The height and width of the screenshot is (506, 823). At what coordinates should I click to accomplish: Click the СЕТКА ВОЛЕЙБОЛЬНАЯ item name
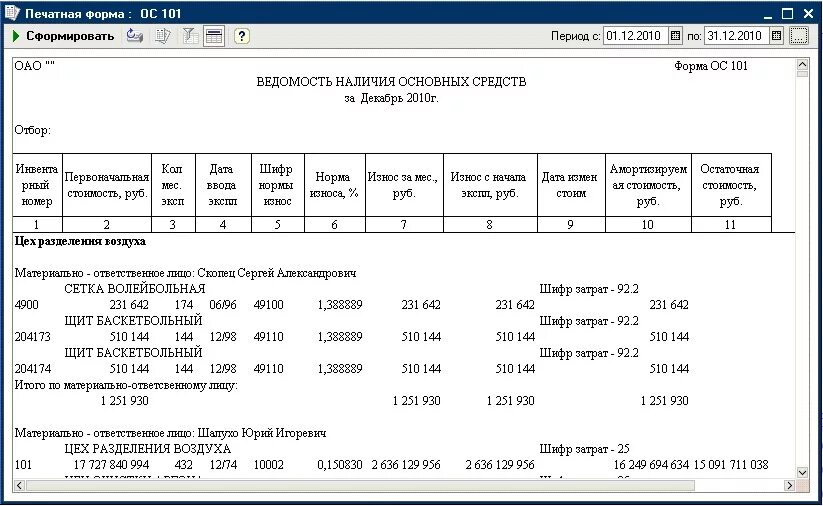[x=134, y=289]
